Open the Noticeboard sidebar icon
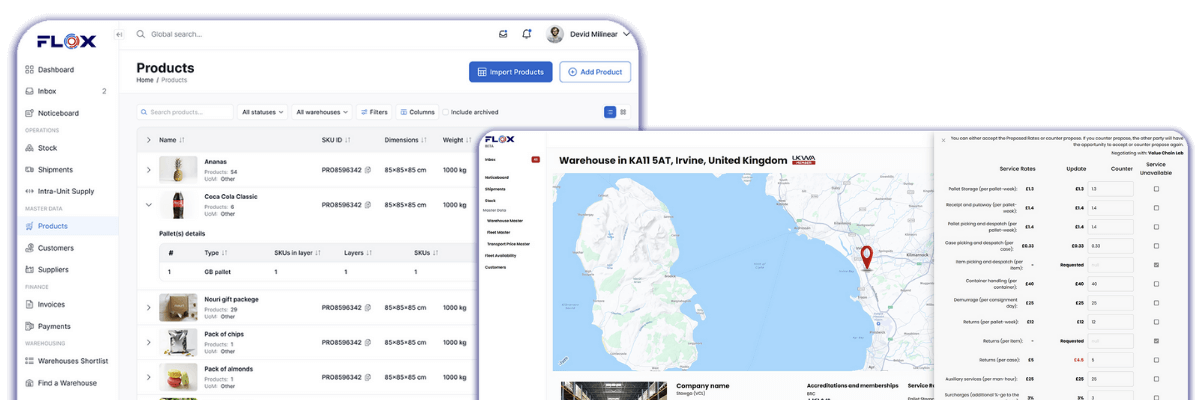 (29, 113)
